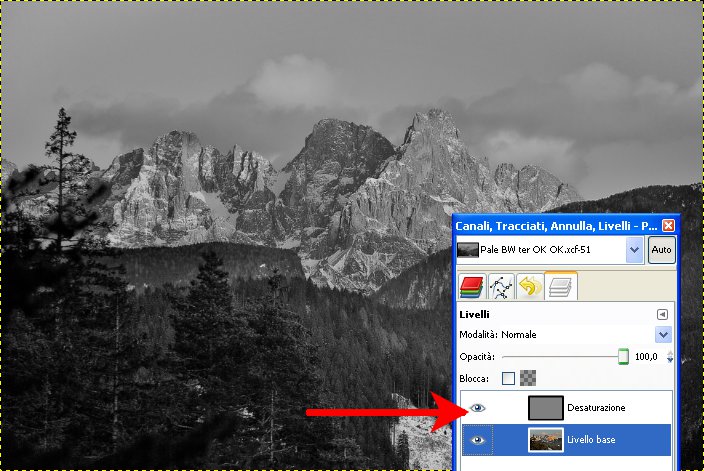704x471 pixels.
Task: Select the Layers (Livelli) tab
Action: pyautogui.click(x=561, y=287)
